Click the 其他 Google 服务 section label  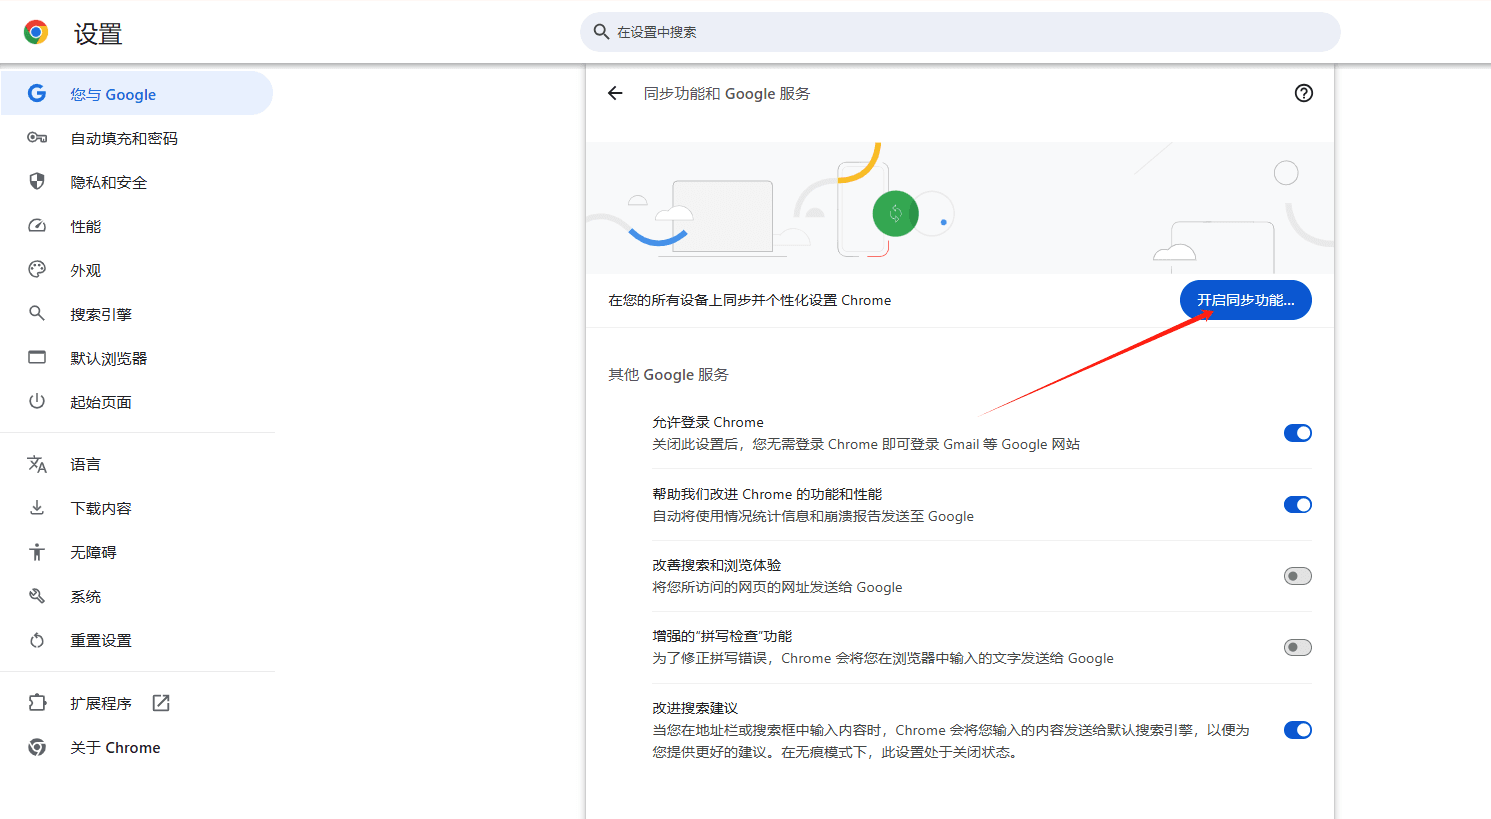(x=668, y=374)
